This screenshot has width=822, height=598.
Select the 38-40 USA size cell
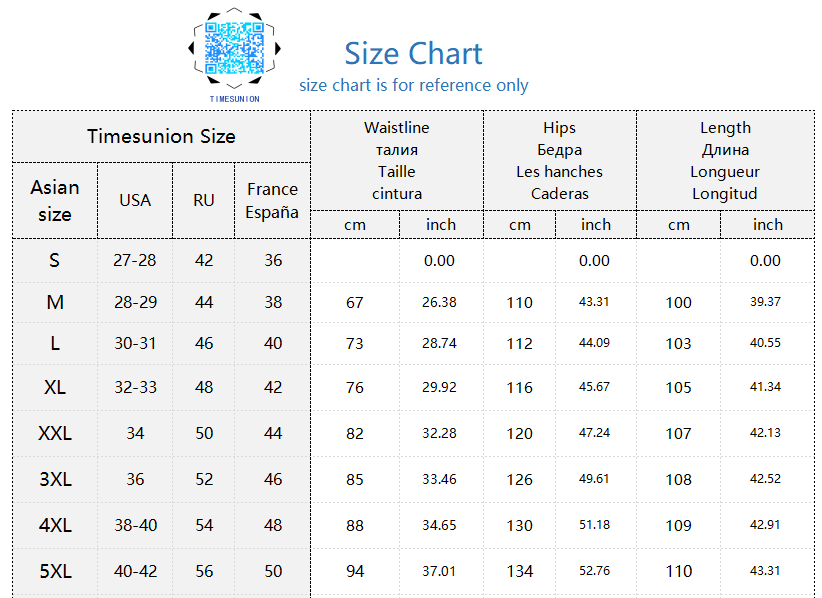tap(135, 525)
